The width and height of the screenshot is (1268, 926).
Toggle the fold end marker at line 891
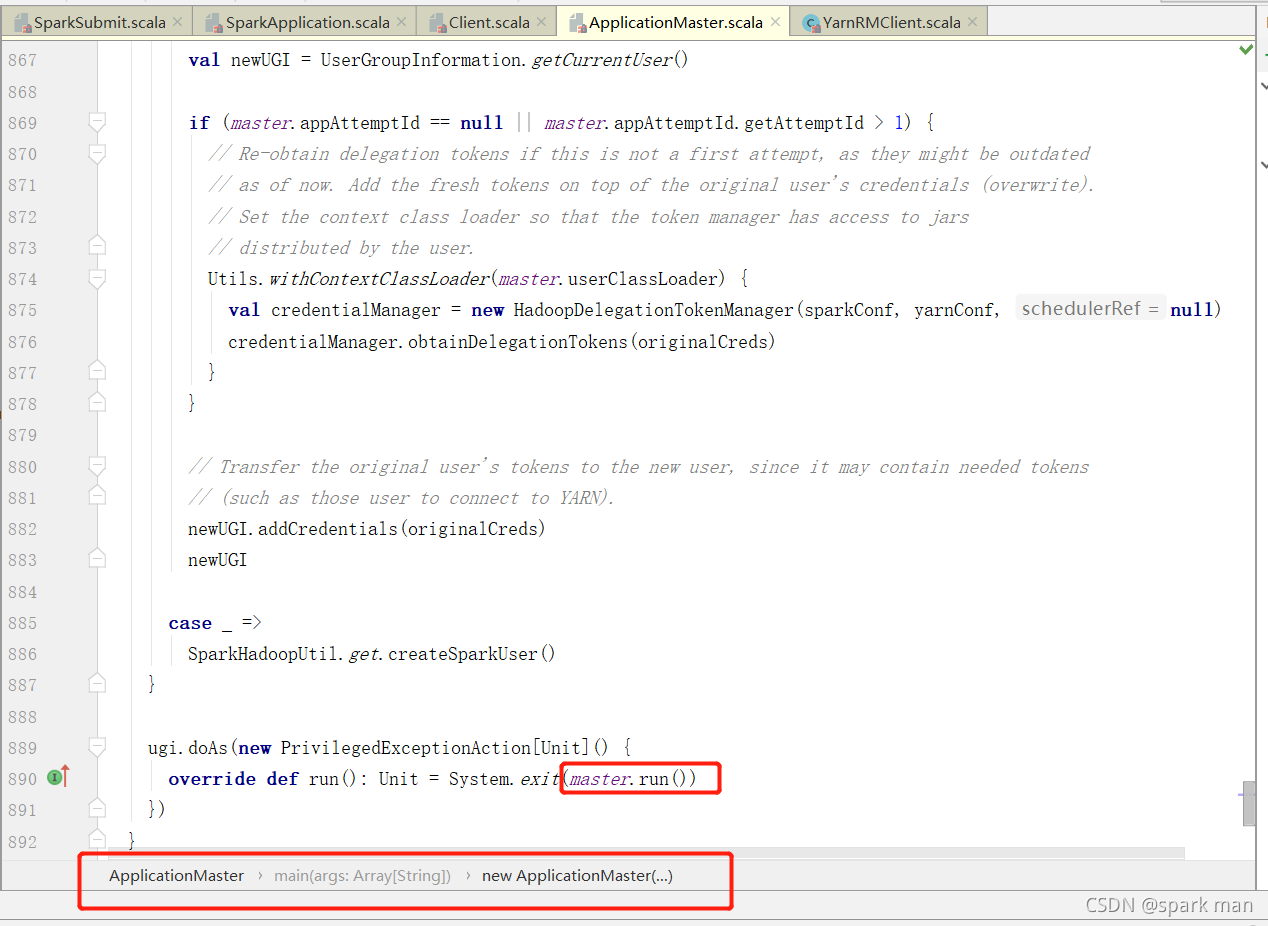pyautogui.click(x=97, y=809)
